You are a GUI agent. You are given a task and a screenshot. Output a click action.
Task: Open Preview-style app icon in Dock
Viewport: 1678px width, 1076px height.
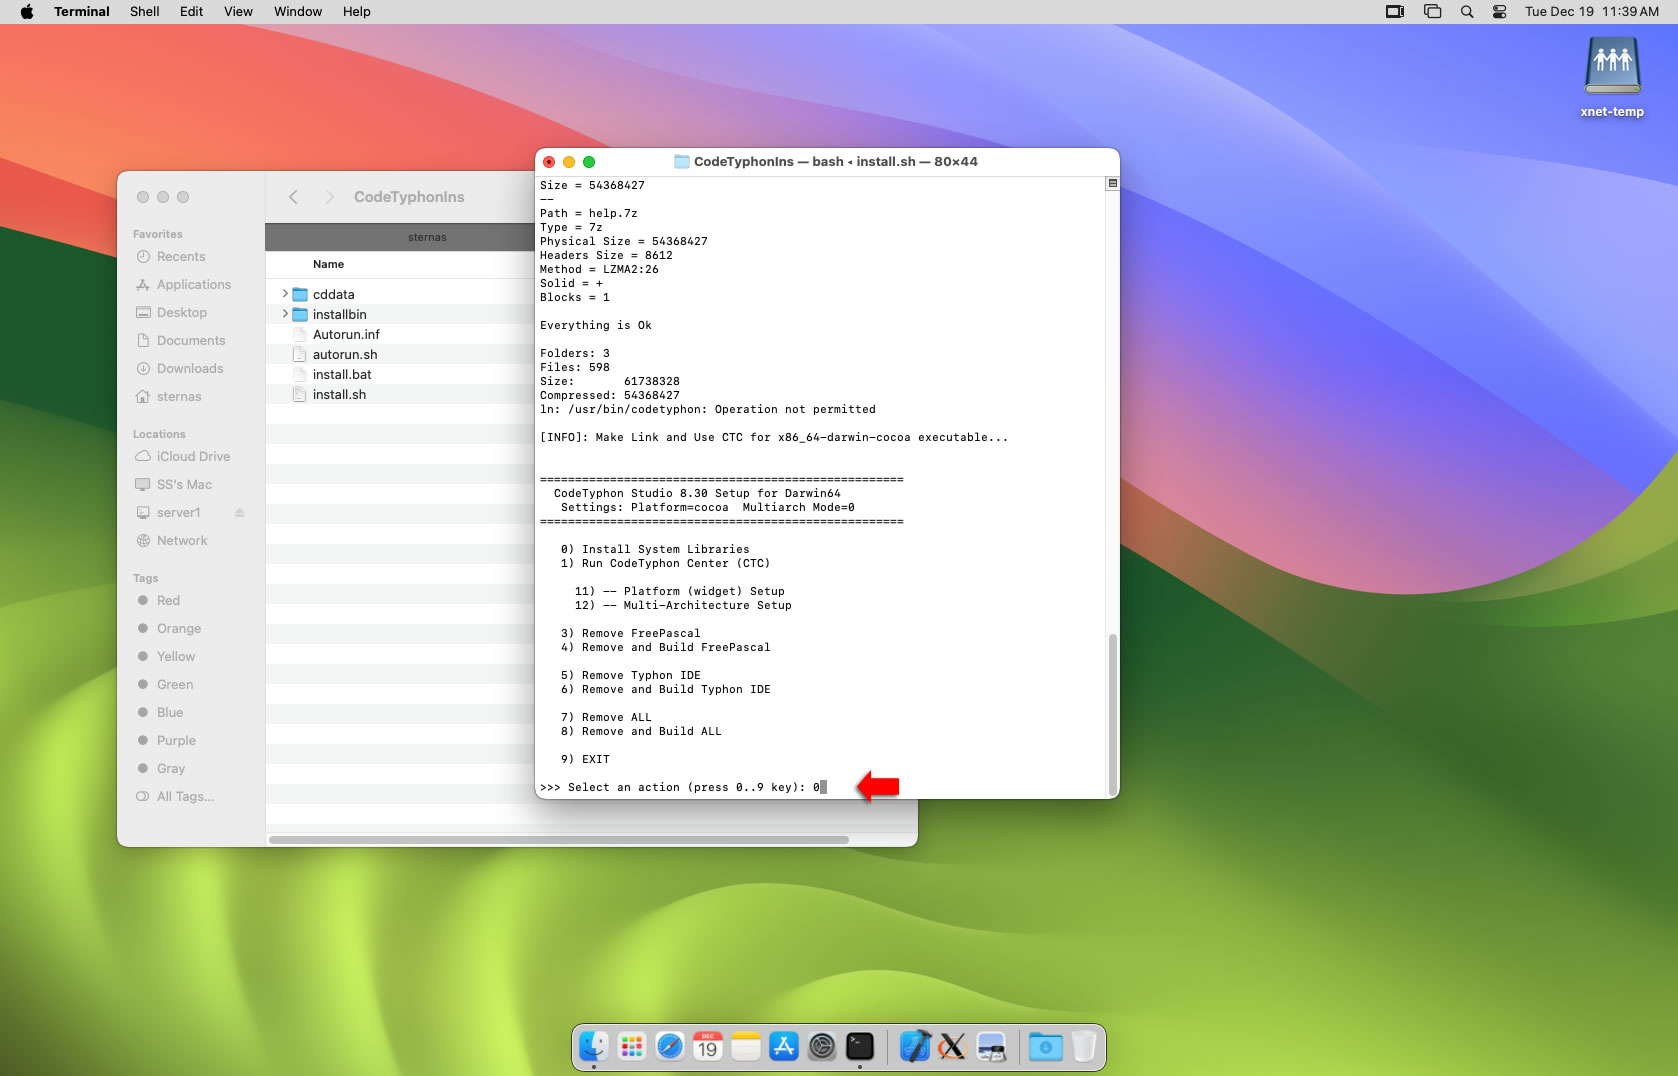pos(991,1047)
